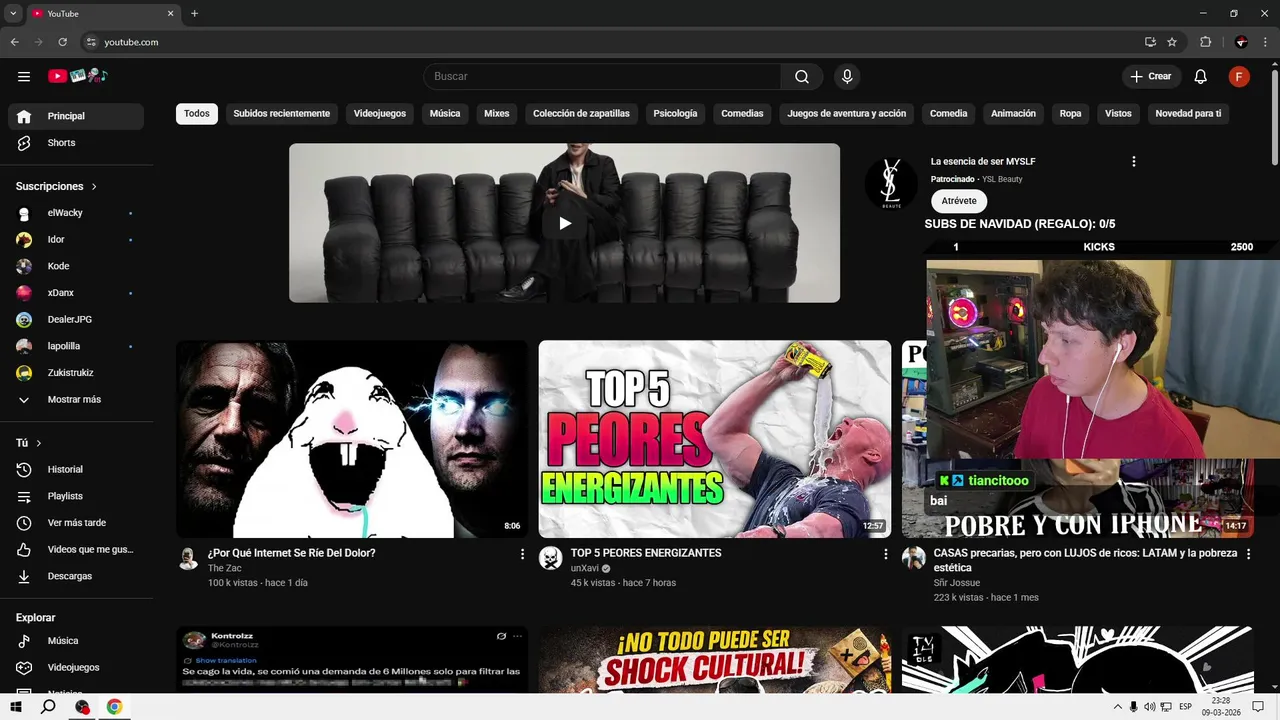The width and height of the screenshot is (1280, 720).
Task: Click the YouTube logo
Action: coord(77,76)
